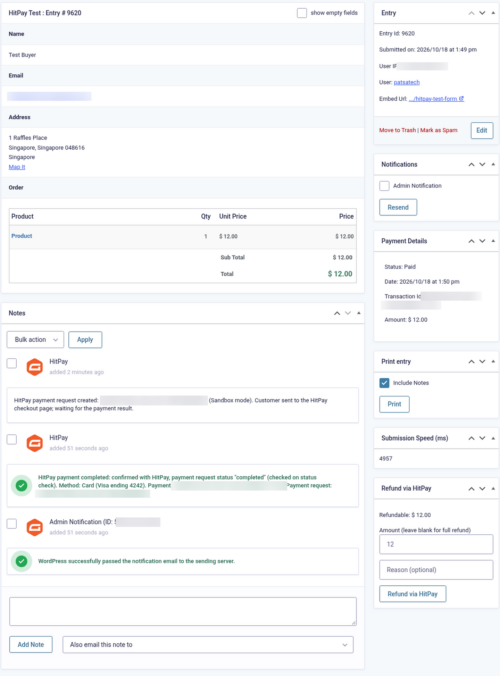This screenshot has height=676, width=500.
Task: Focus the refund Reason (optional) field
Action: pyautogui.click(x=436, y=570)
